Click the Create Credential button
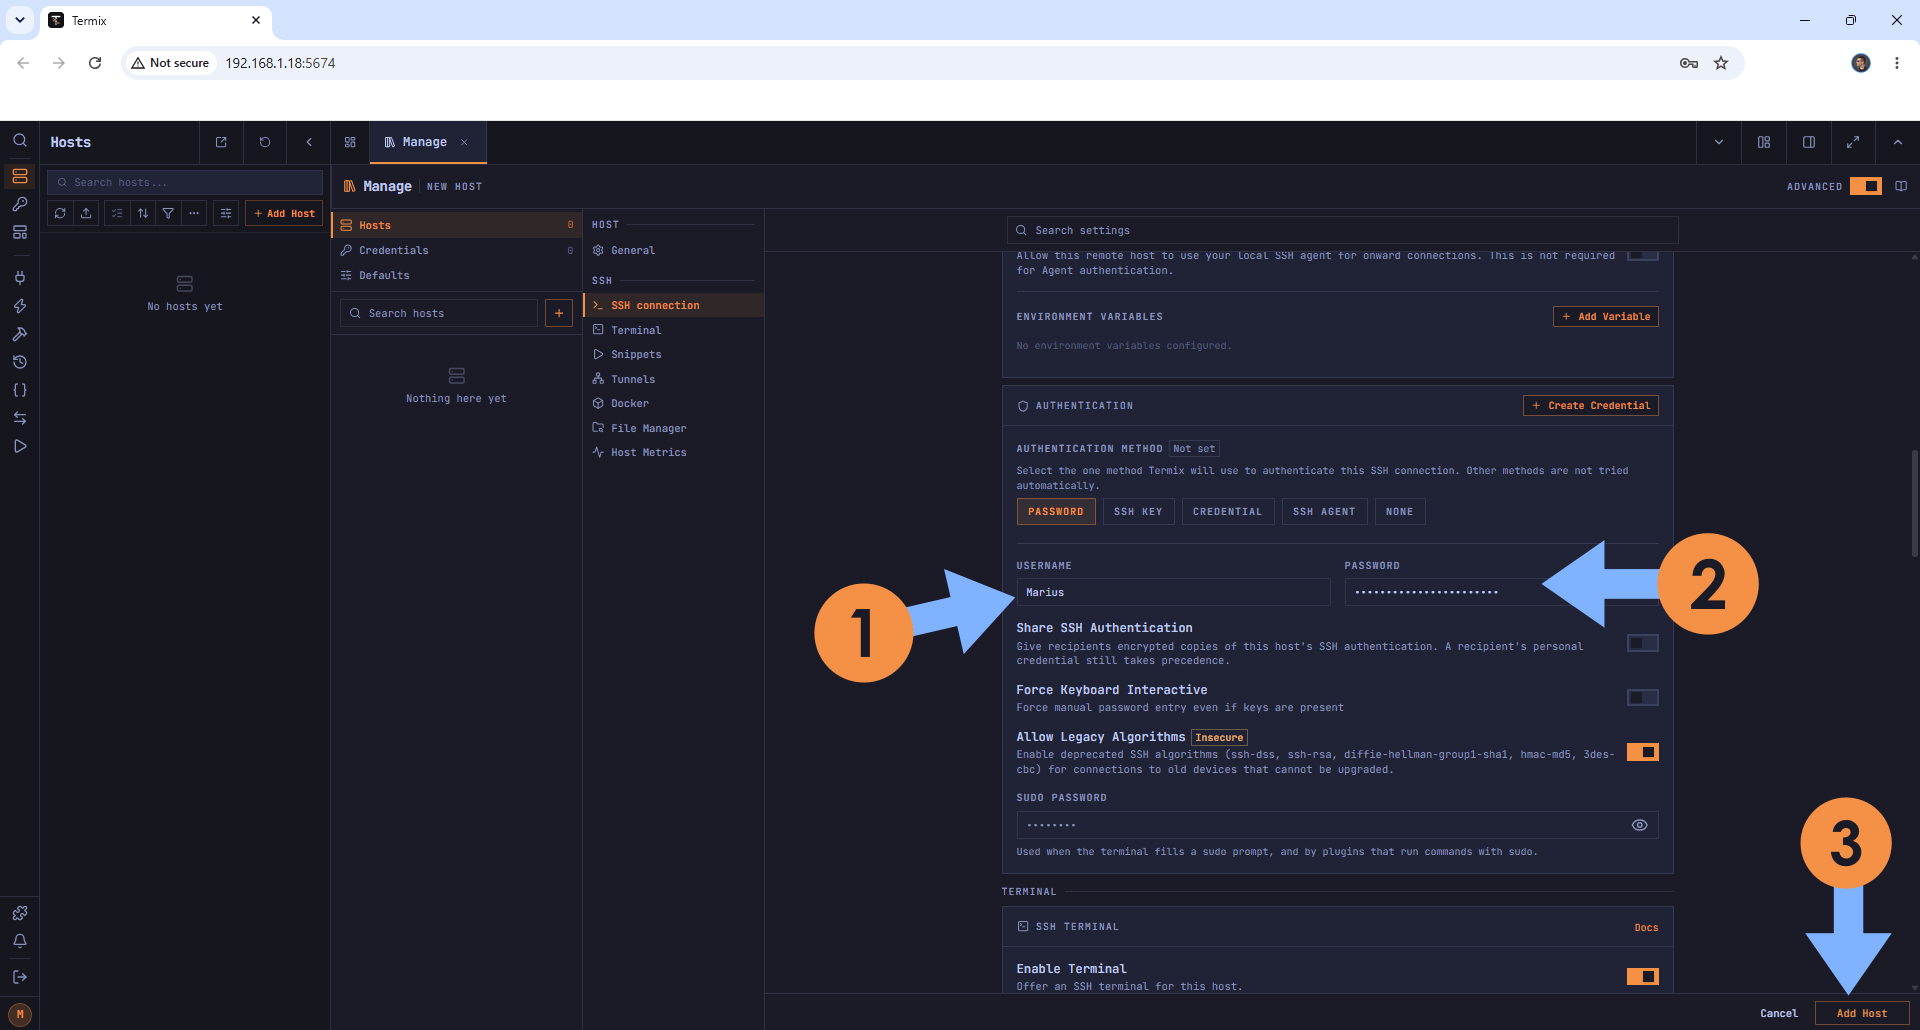The width and height of the screenshot is (1920, 1030). point(1591,405)
